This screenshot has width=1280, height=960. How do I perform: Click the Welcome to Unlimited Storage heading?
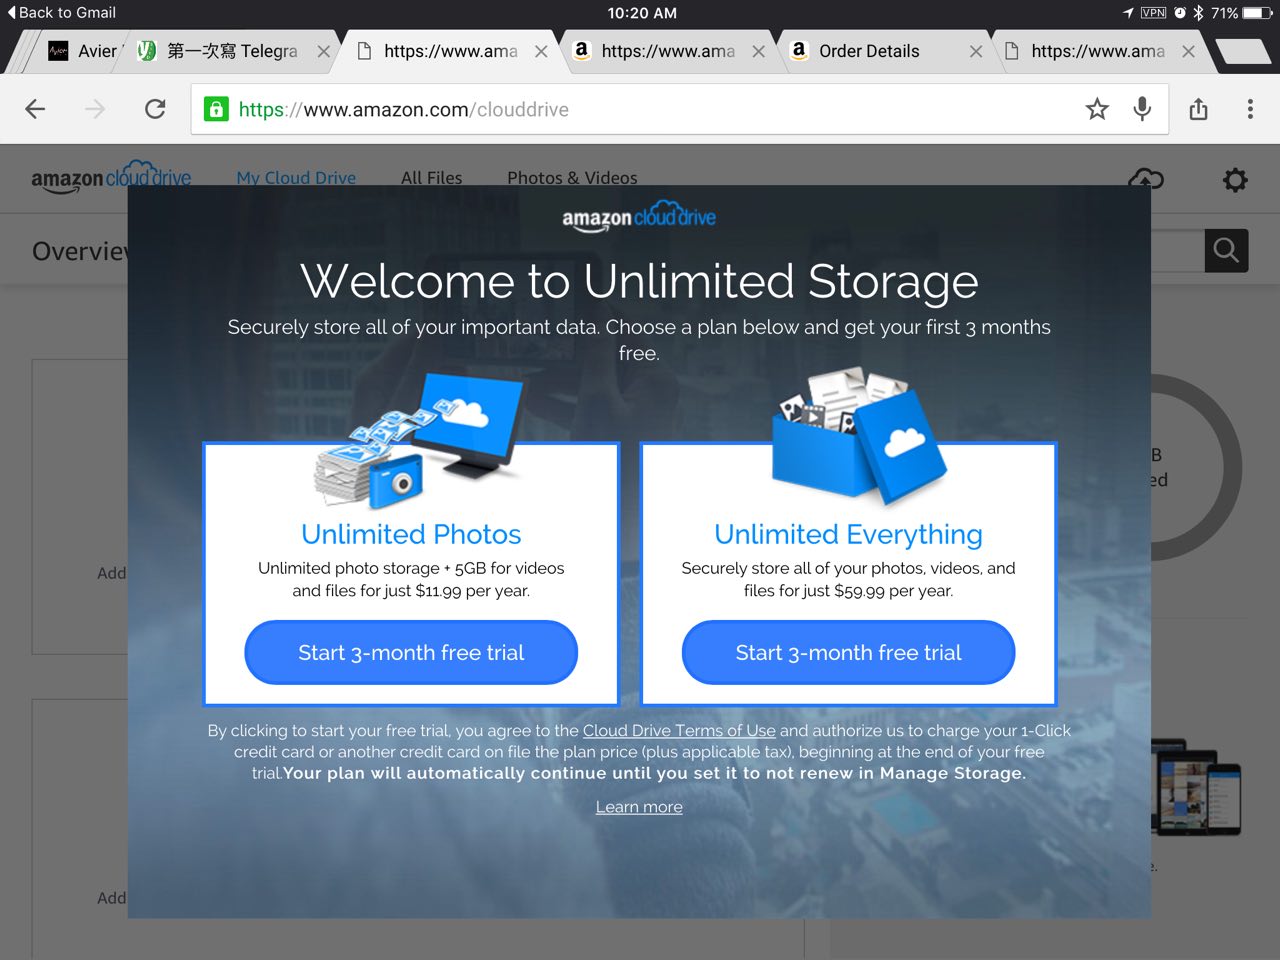click(x=639, y=281)
